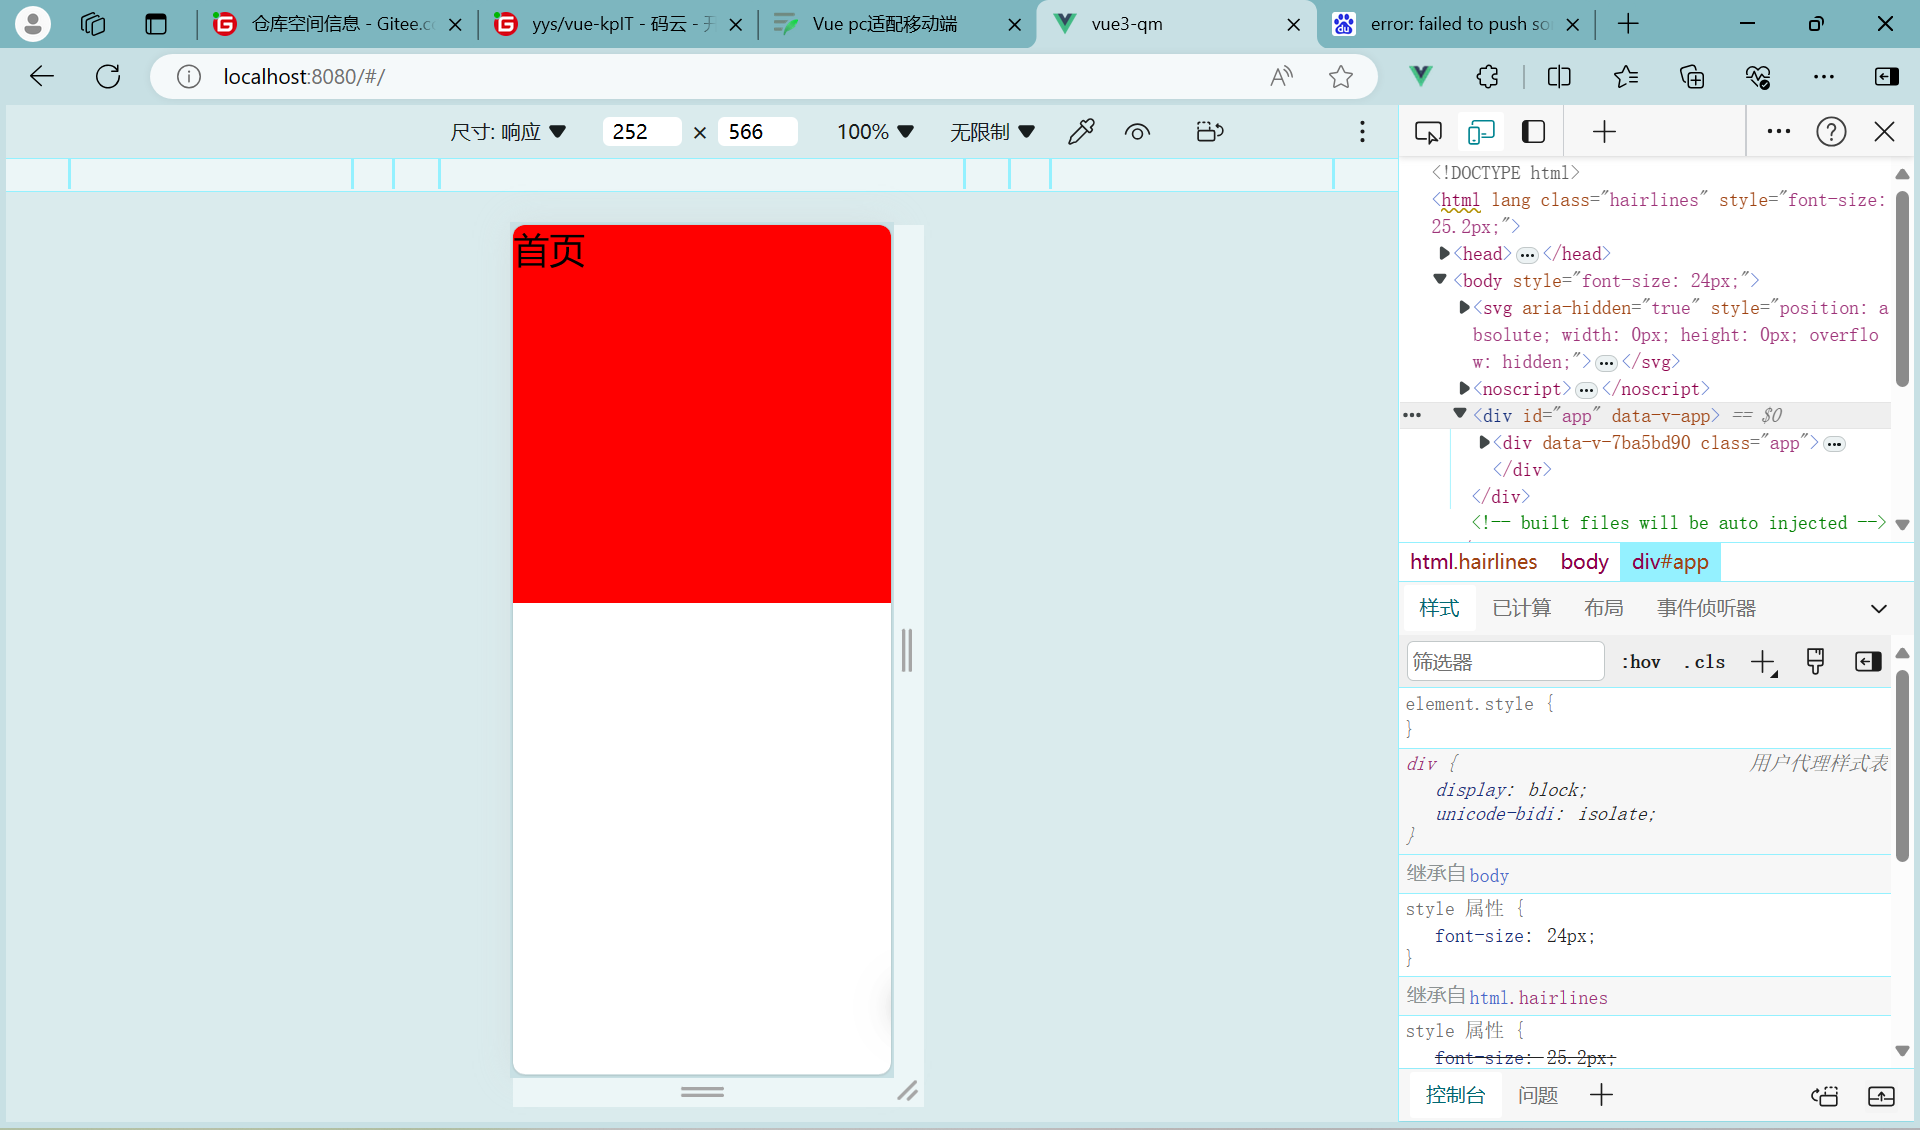Open the element color picker eyedropper
The width and height of the screenshot is (1920, 1130).
pos(1081,131)
